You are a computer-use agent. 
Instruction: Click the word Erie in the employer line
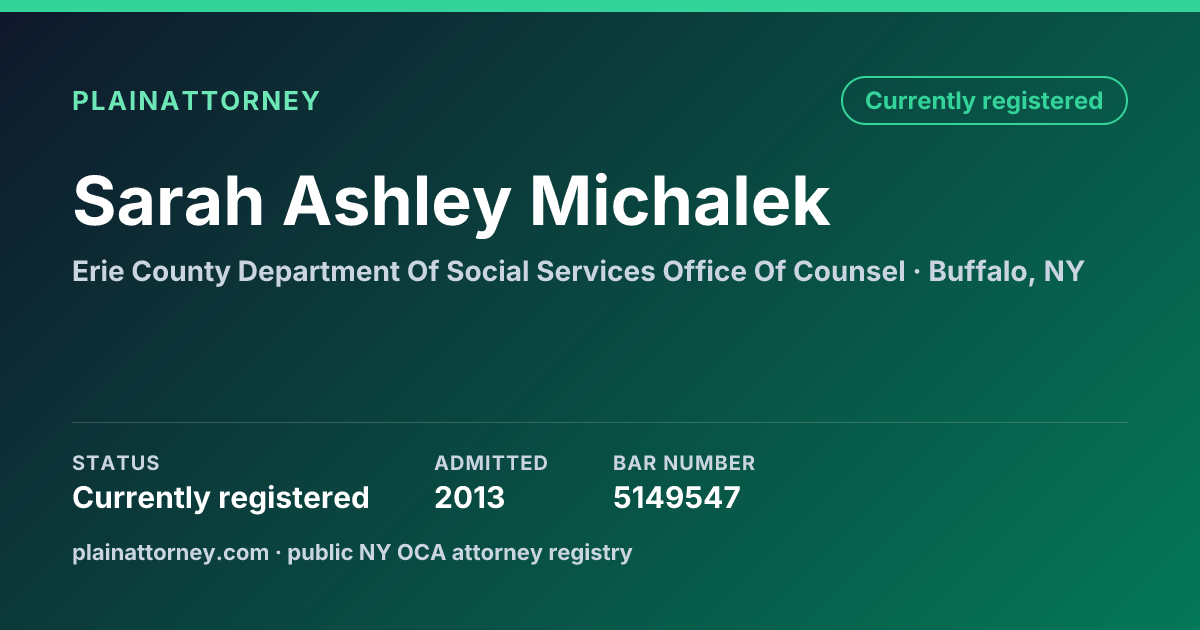tap(97, 271)
